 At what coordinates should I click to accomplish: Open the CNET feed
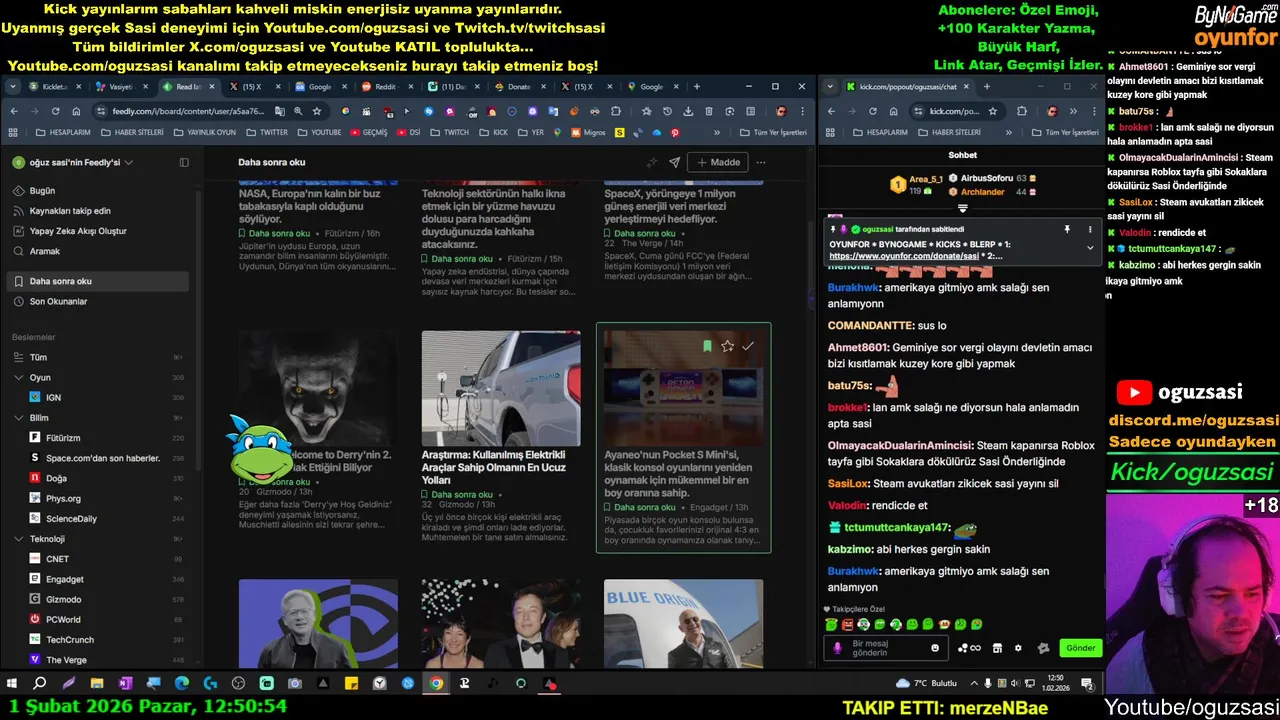click(x=98, y=559)
